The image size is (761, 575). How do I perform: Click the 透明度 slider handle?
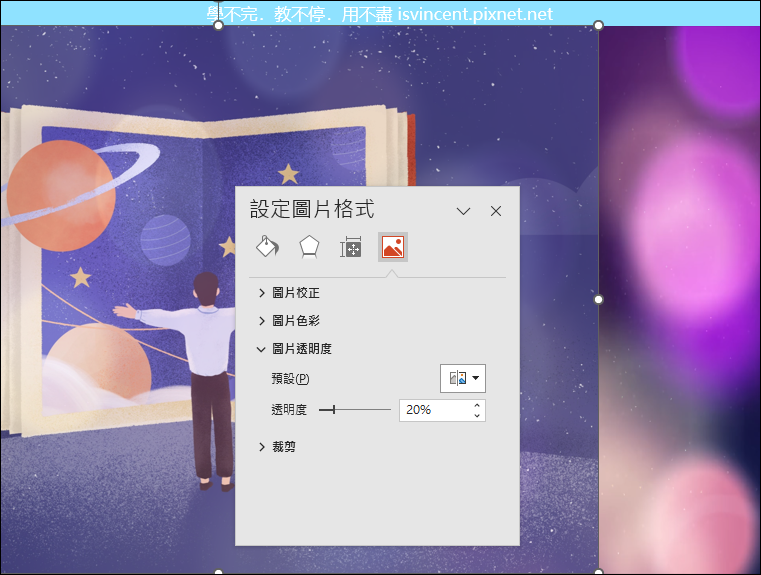coord(334,410)
